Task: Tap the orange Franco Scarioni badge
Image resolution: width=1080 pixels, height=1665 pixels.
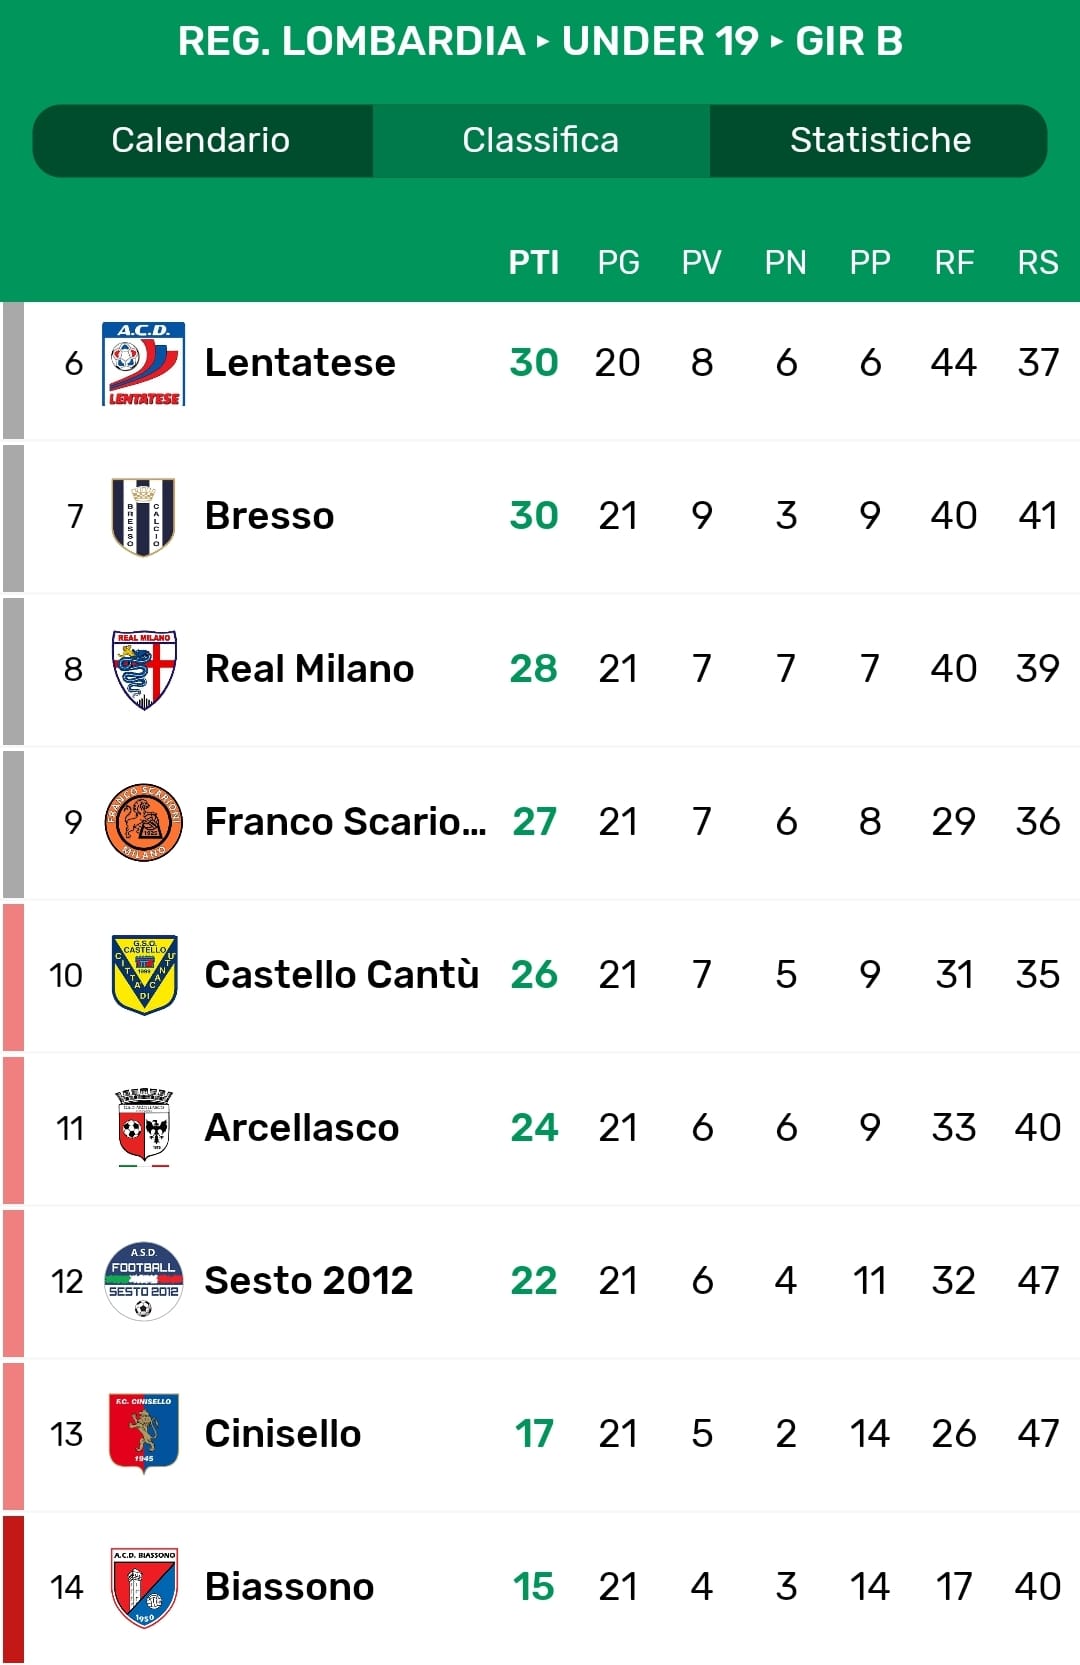Action: [x=144, y=822]
